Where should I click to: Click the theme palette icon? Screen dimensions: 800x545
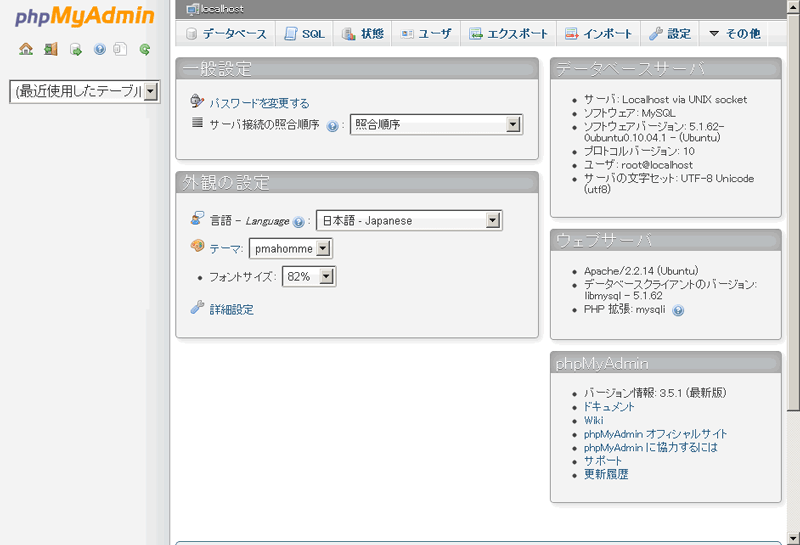coord(197,246)
